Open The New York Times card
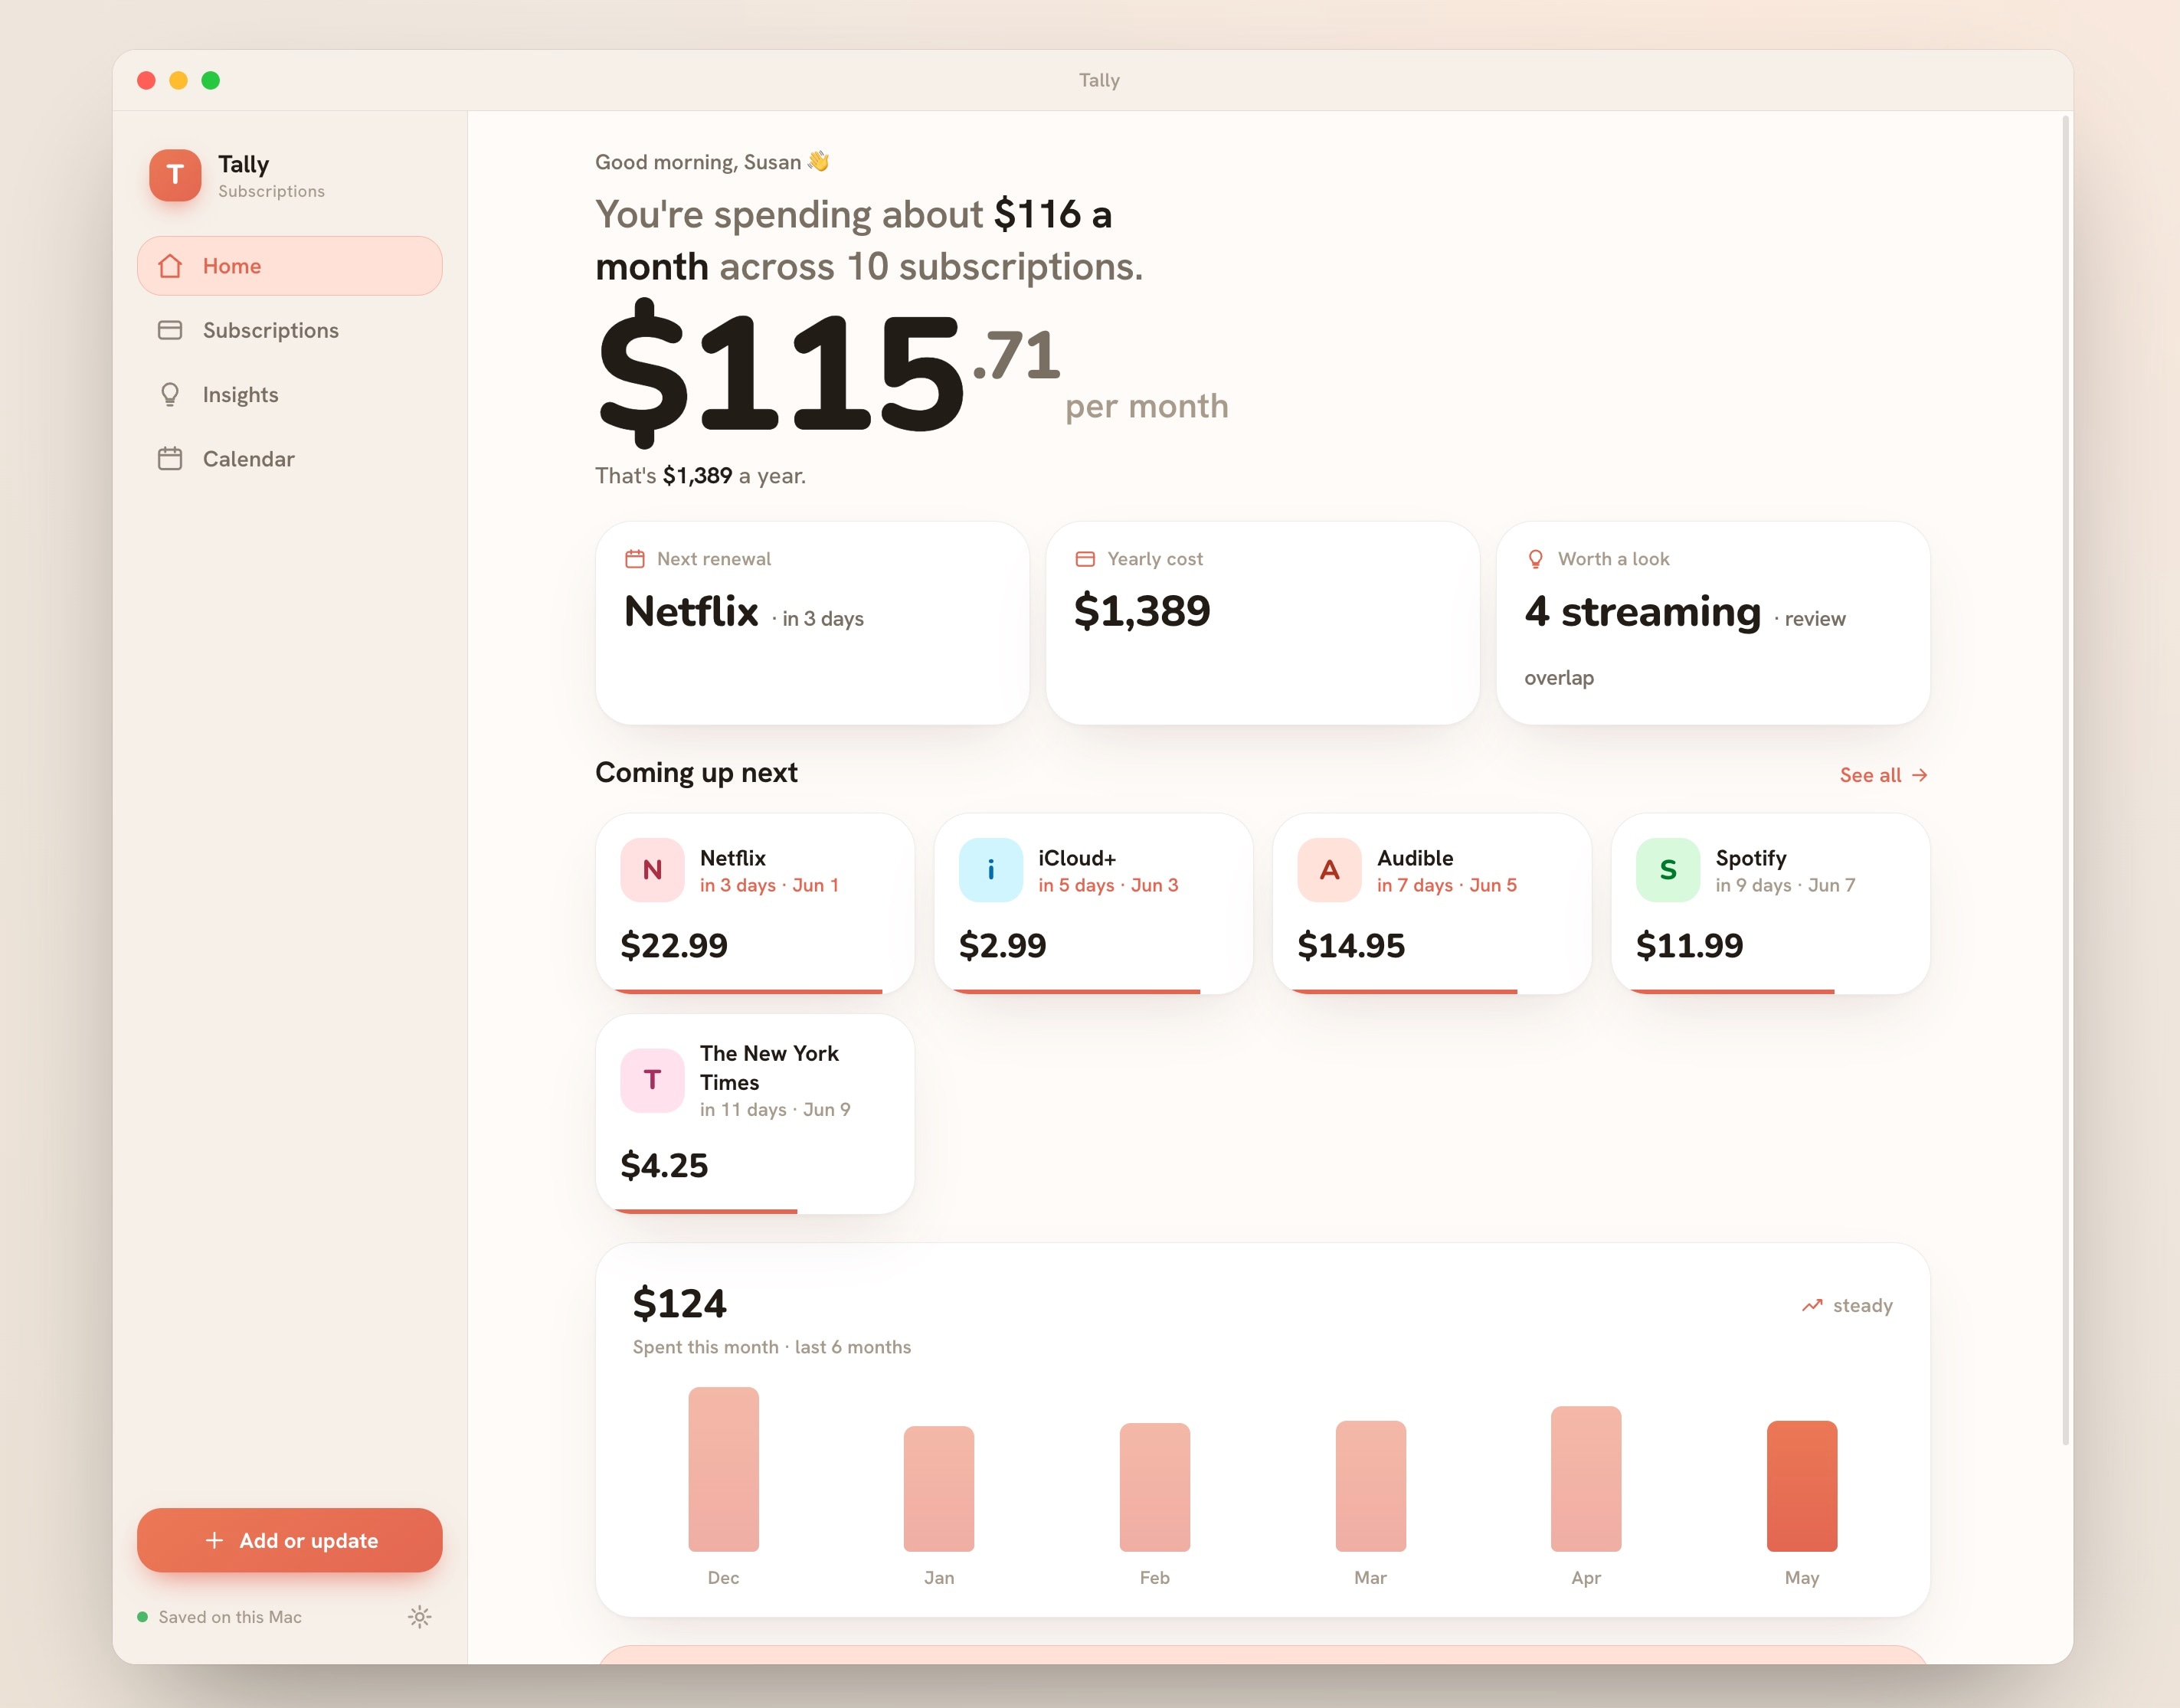 755,1114
